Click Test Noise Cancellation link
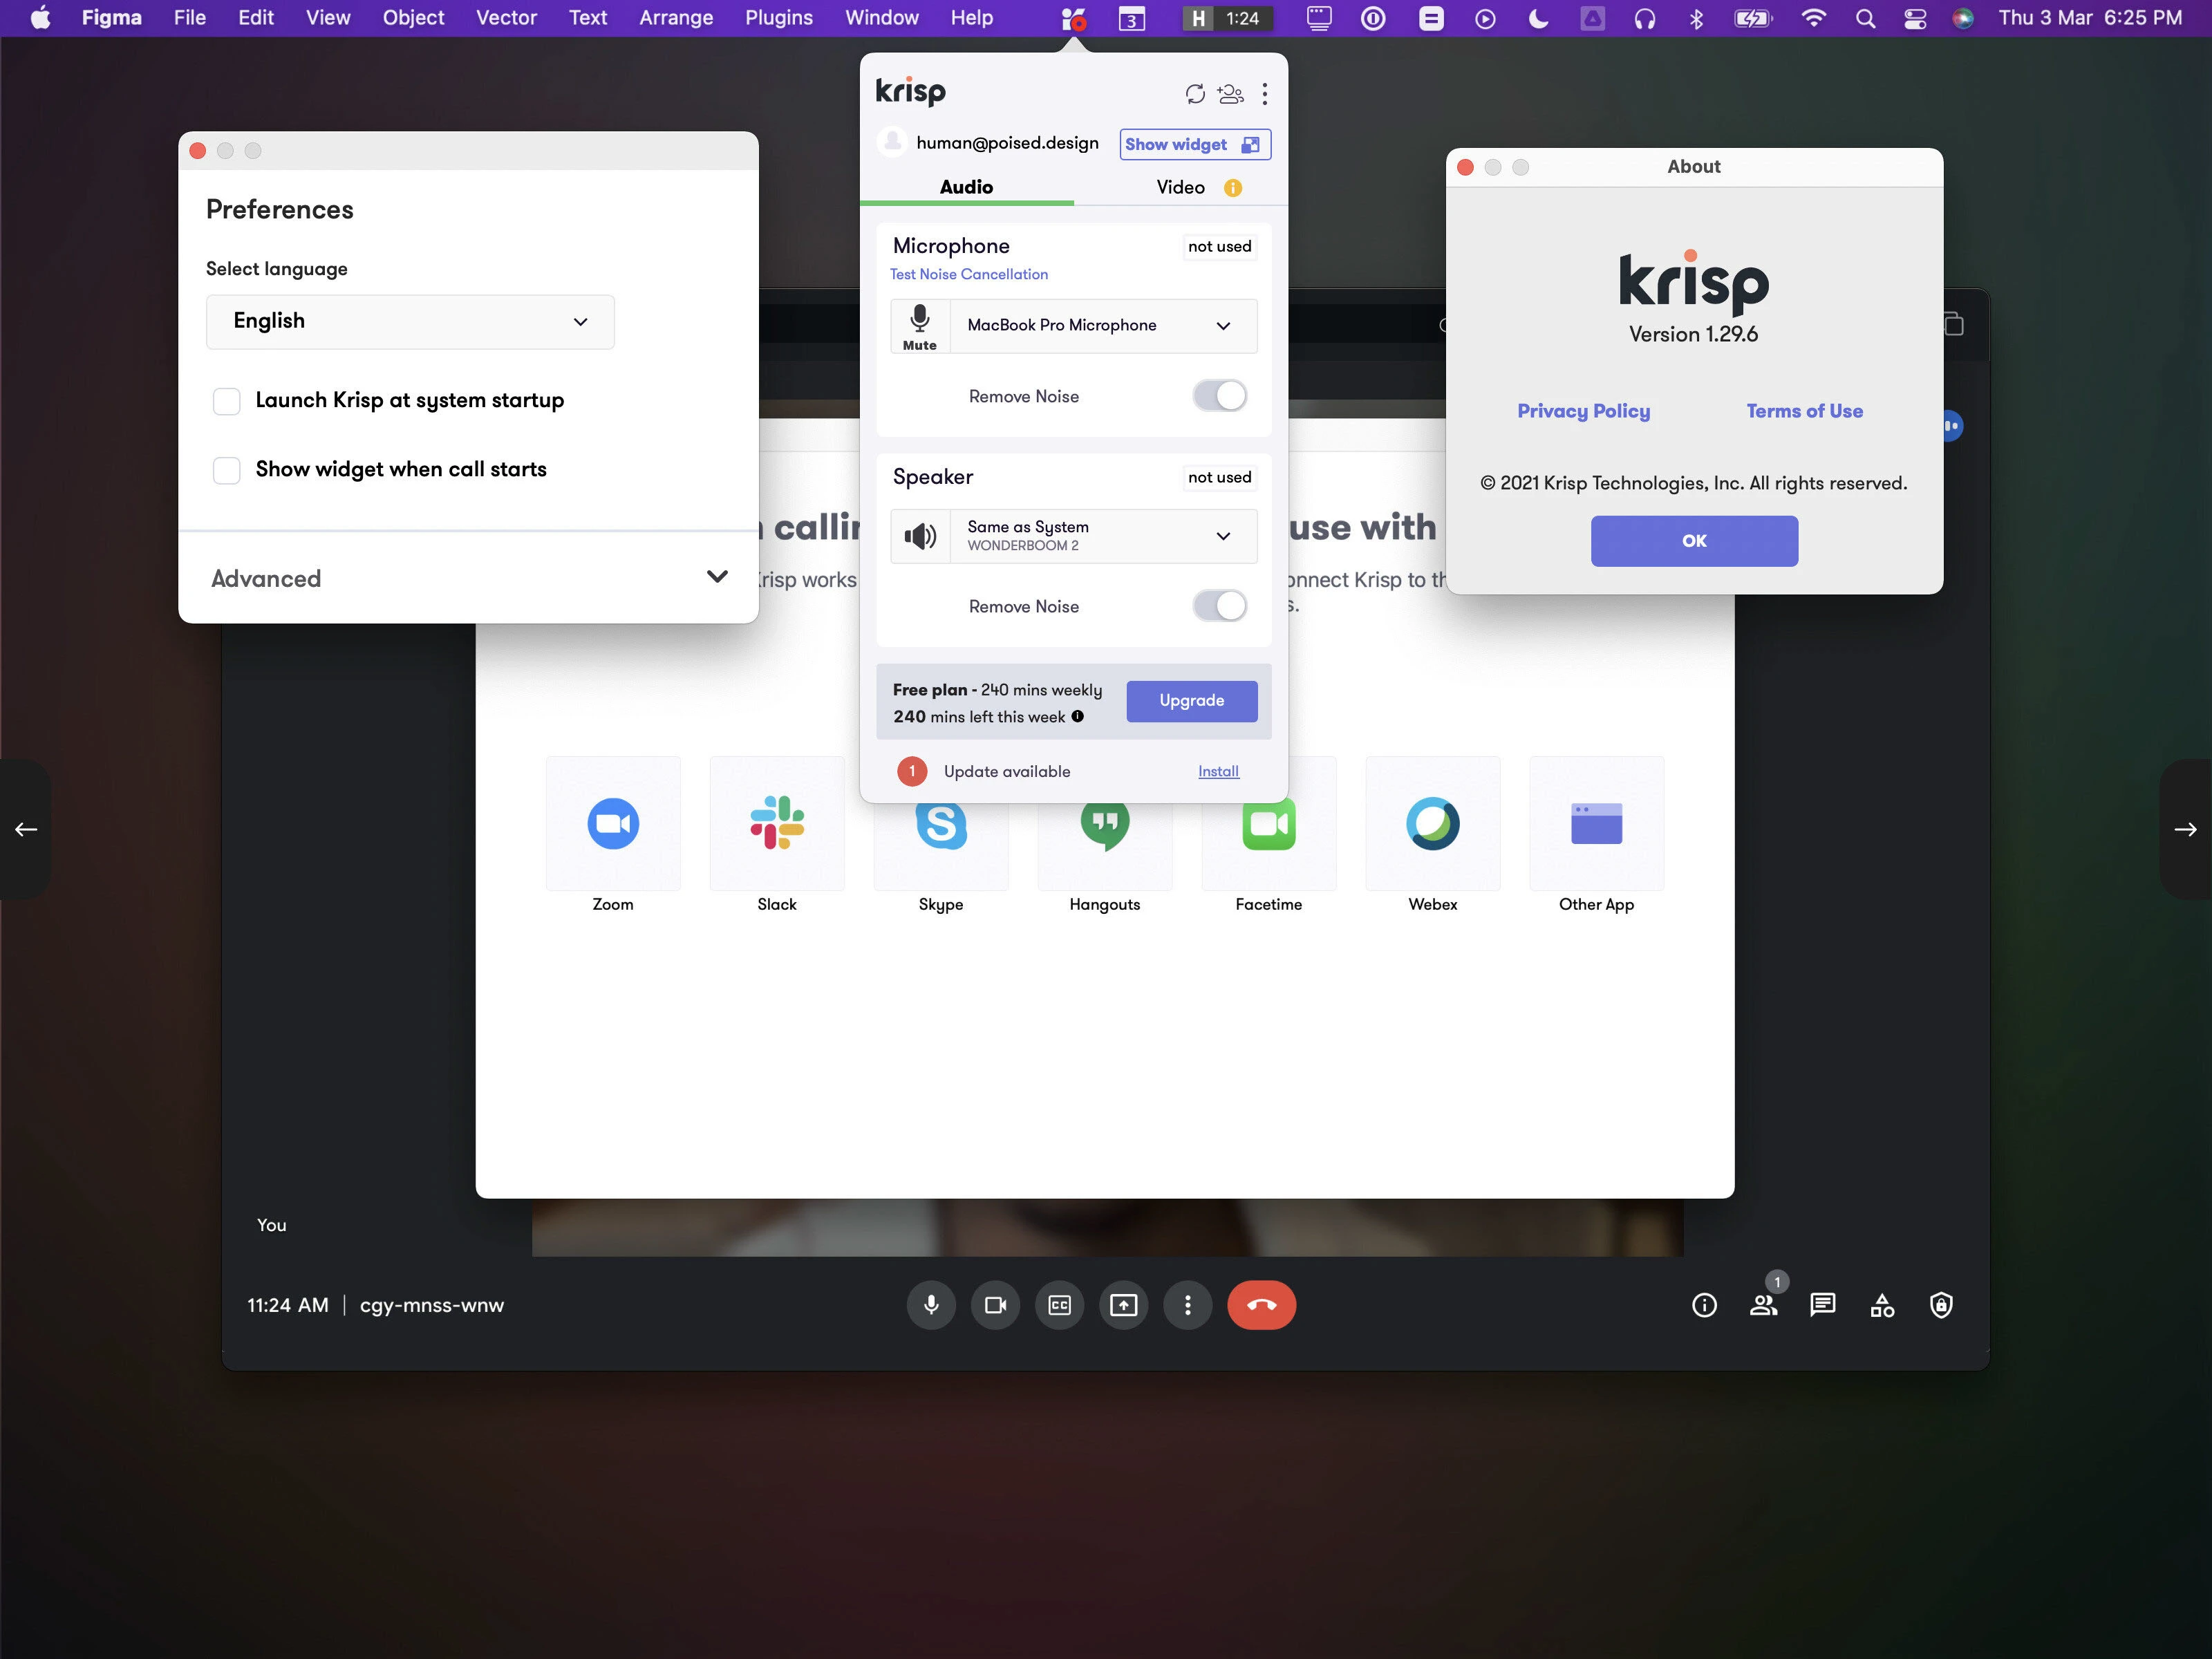The image size is (2212, 1659). point(969,274)
